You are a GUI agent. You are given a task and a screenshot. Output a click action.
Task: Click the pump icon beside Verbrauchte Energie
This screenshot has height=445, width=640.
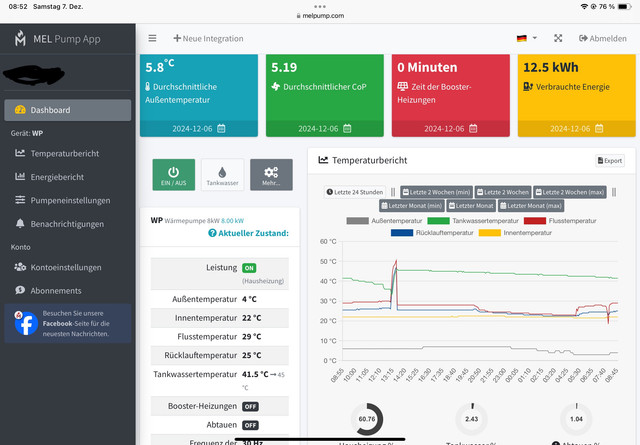tap(528, 87)
